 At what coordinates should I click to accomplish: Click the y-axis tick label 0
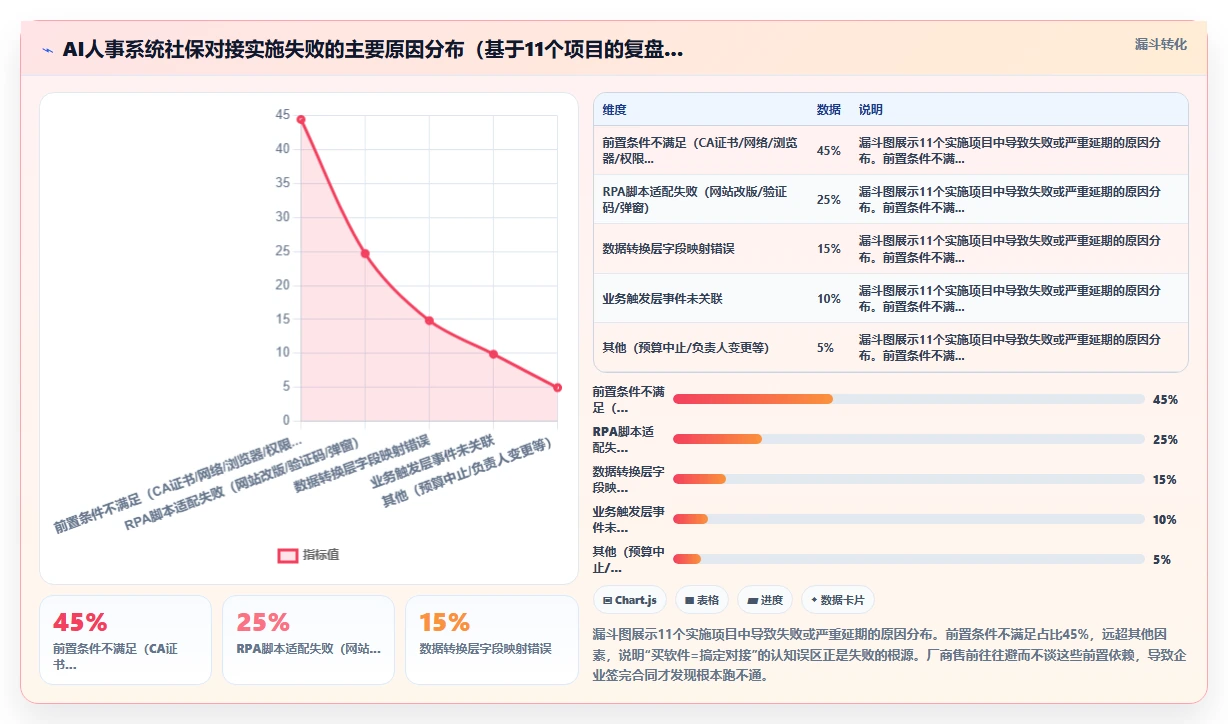pos(286,420)
